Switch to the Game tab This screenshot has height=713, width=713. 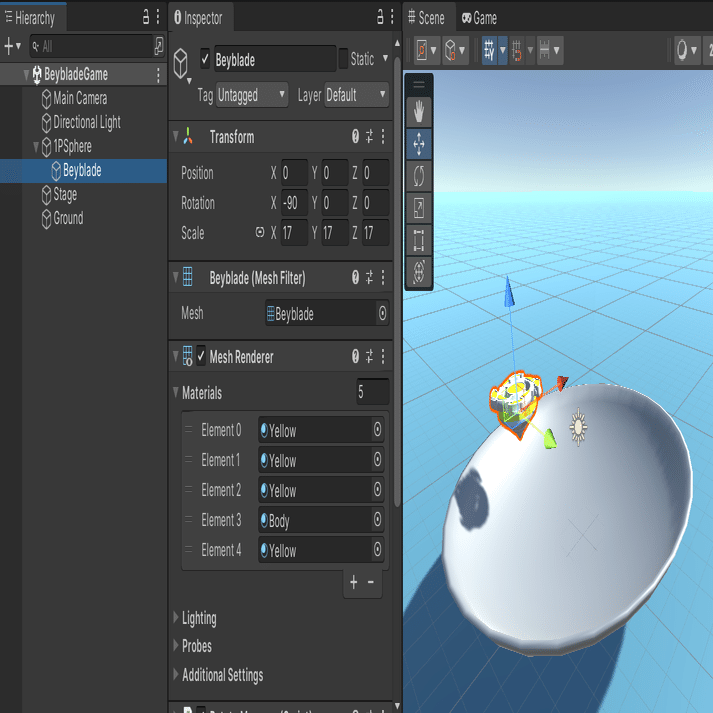(x=480, y=18)
